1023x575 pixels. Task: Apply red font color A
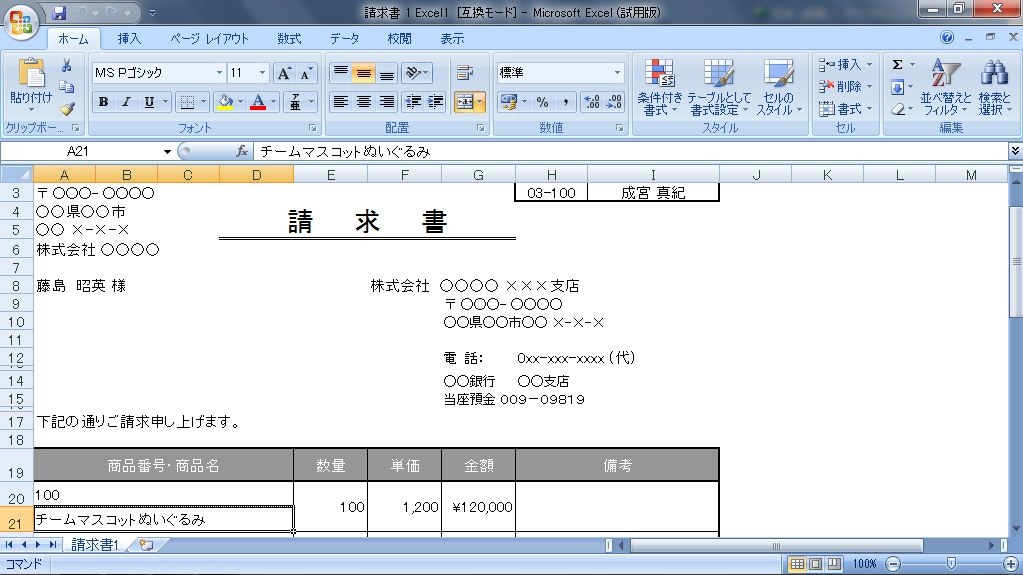coord(258,102)
